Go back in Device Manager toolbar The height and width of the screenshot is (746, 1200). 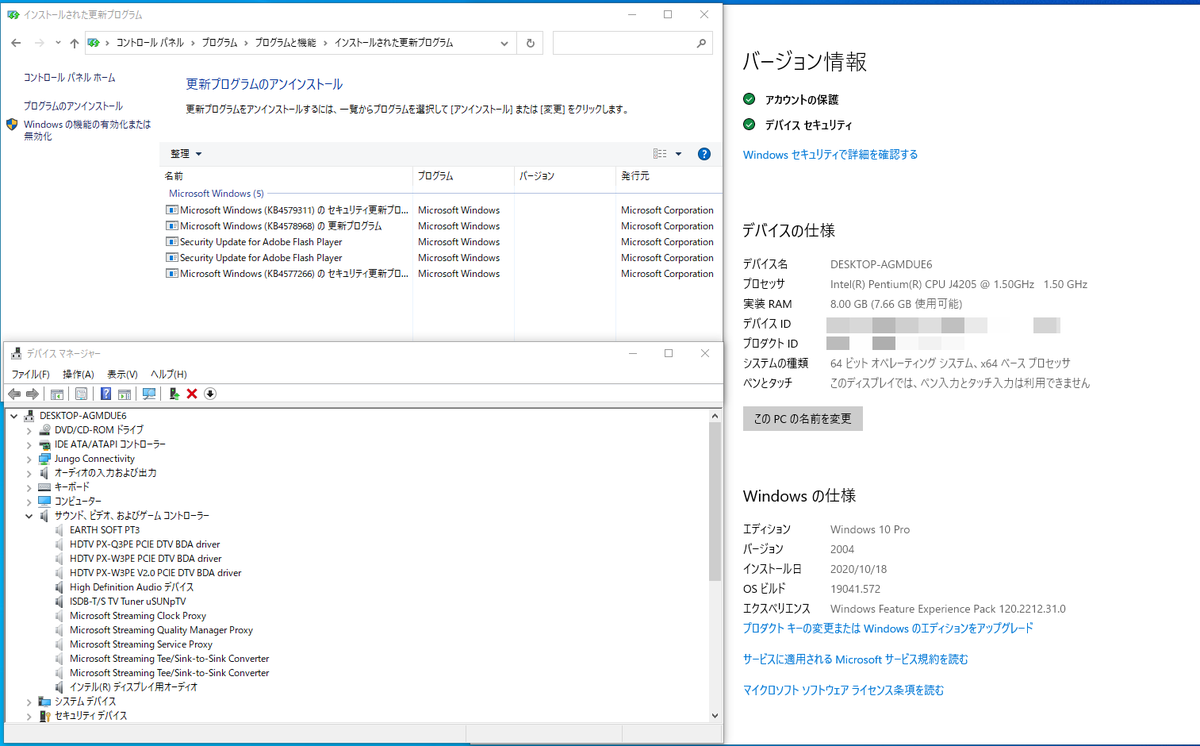pyautogui.click(x=14, y=394)
